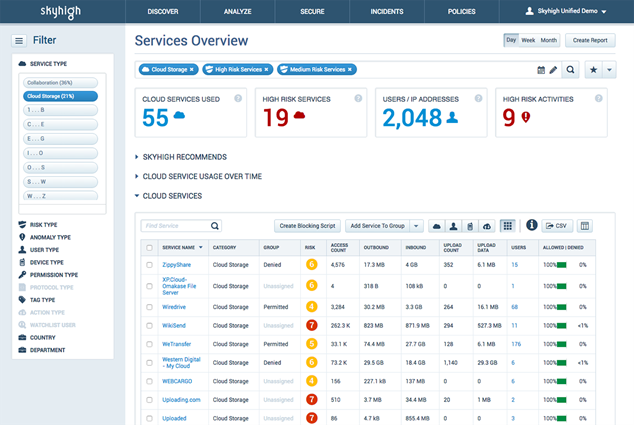Tick the Wiredrive row checkbox
Viewport: 634px width, 425px height.
[149, 308]
